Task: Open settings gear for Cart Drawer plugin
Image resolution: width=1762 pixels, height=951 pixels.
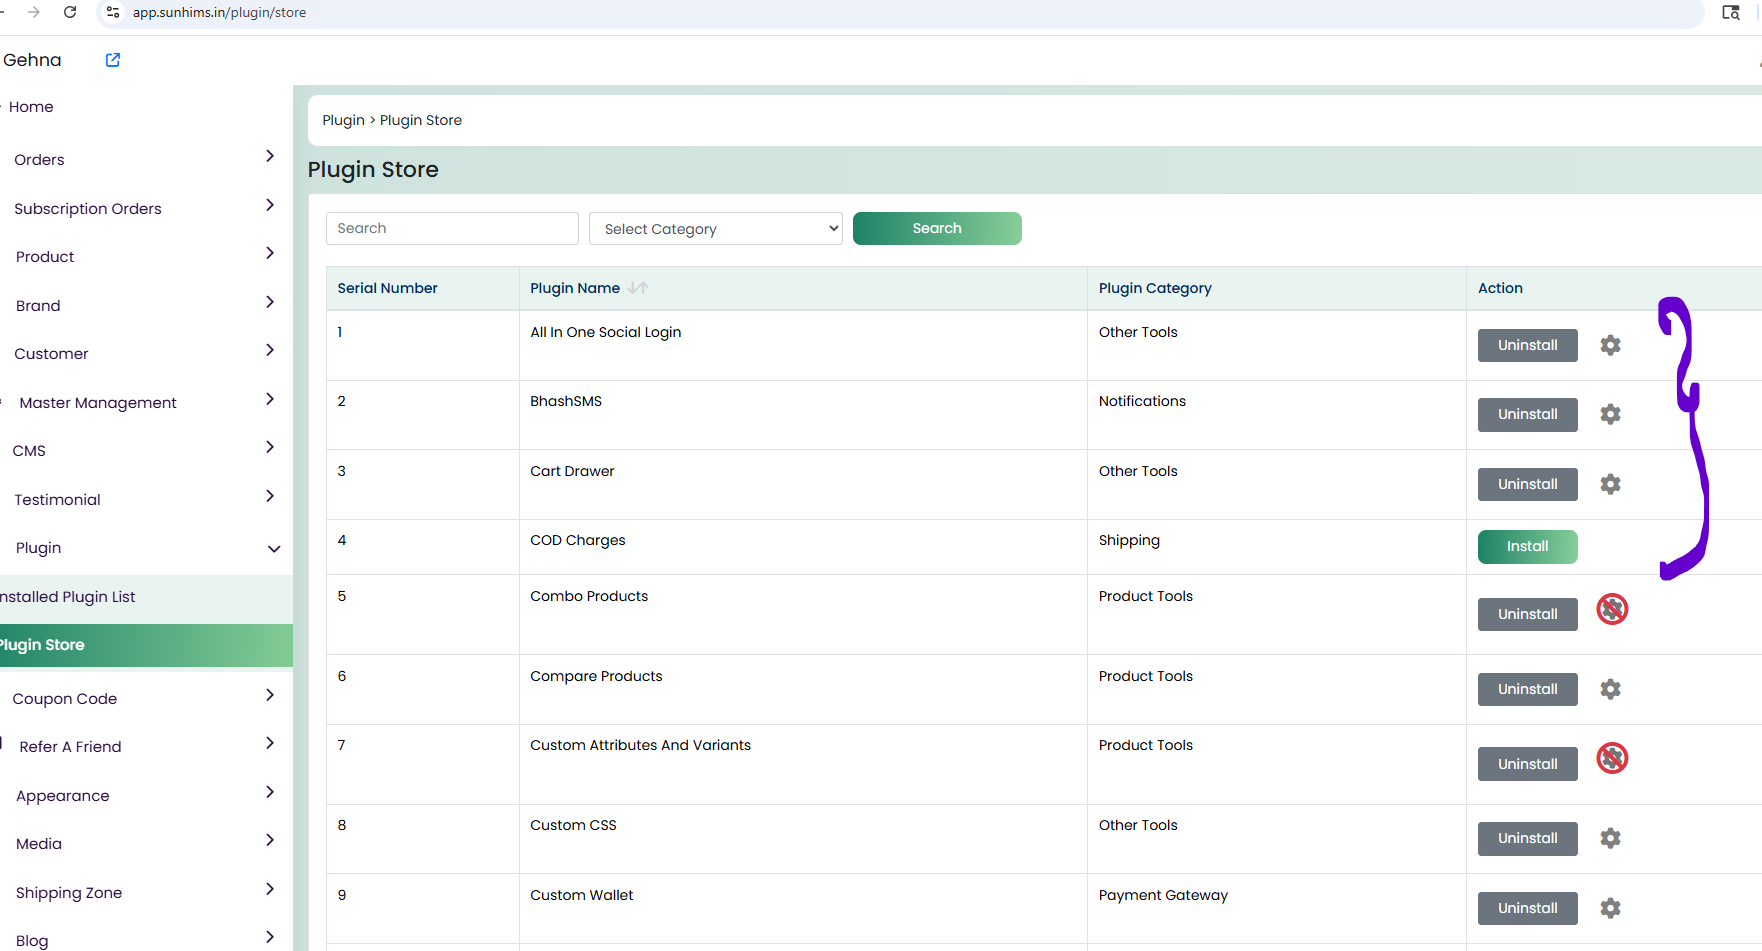Action: pyautogui.click(x=1610, y=484)
